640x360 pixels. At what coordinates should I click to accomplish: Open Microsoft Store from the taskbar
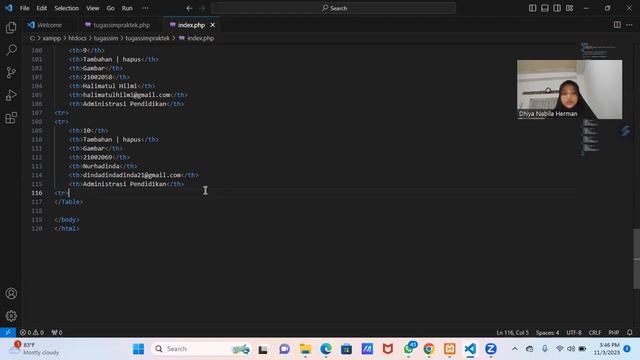pyautogui.click(x=346, y=349)
